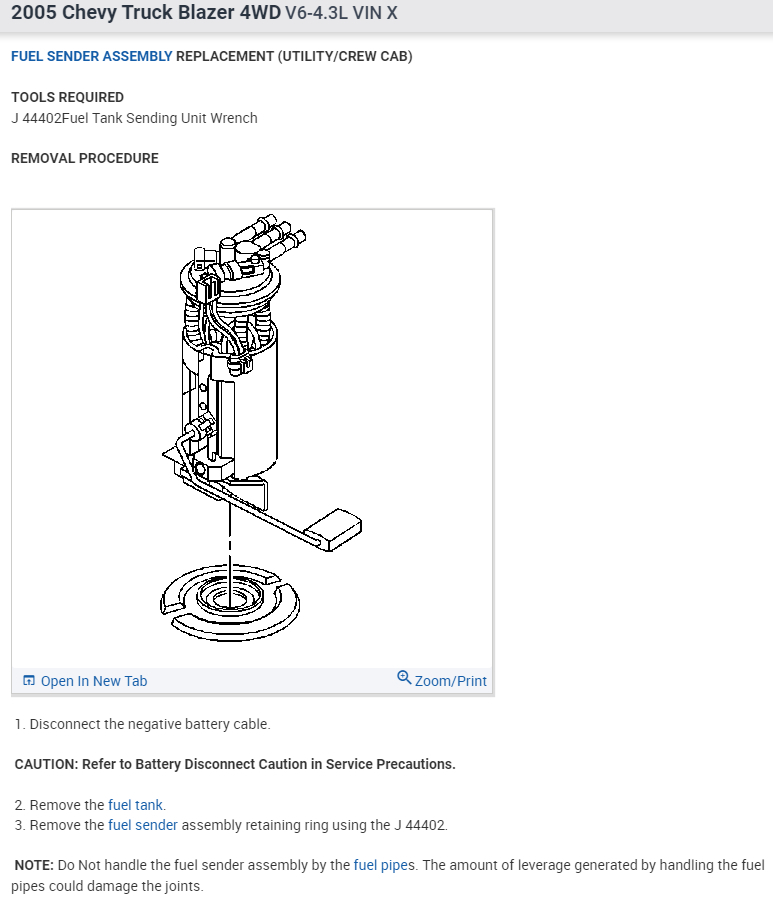The image size is (773, 904).
Task: Click the Zoom/Print magnifier icon
Action: (404, 678)
